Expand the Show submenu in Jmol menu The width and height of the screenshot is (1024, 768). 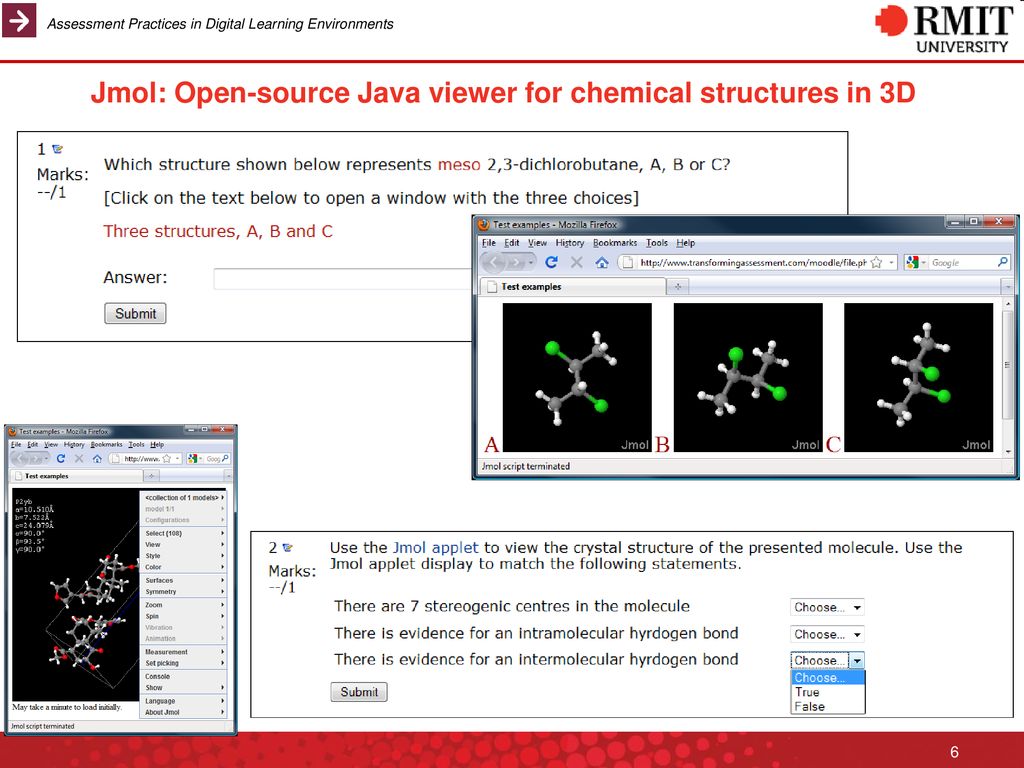coord(184,688)
